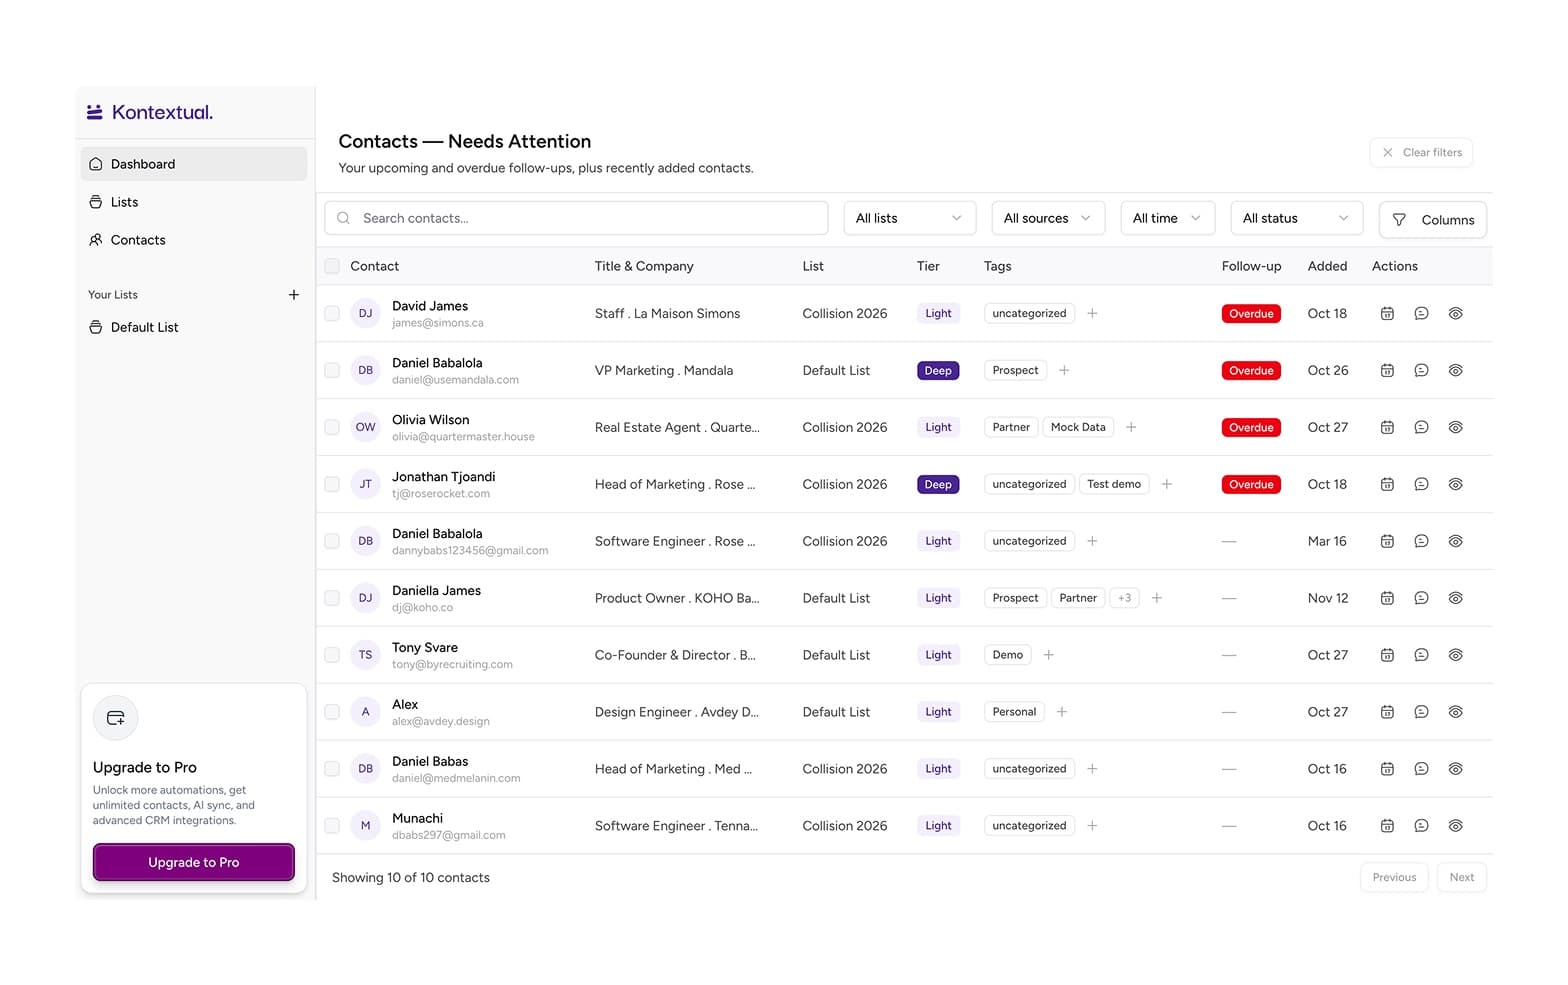
Task: Expand the All lists dropdown
Action: tap(909, 218)
